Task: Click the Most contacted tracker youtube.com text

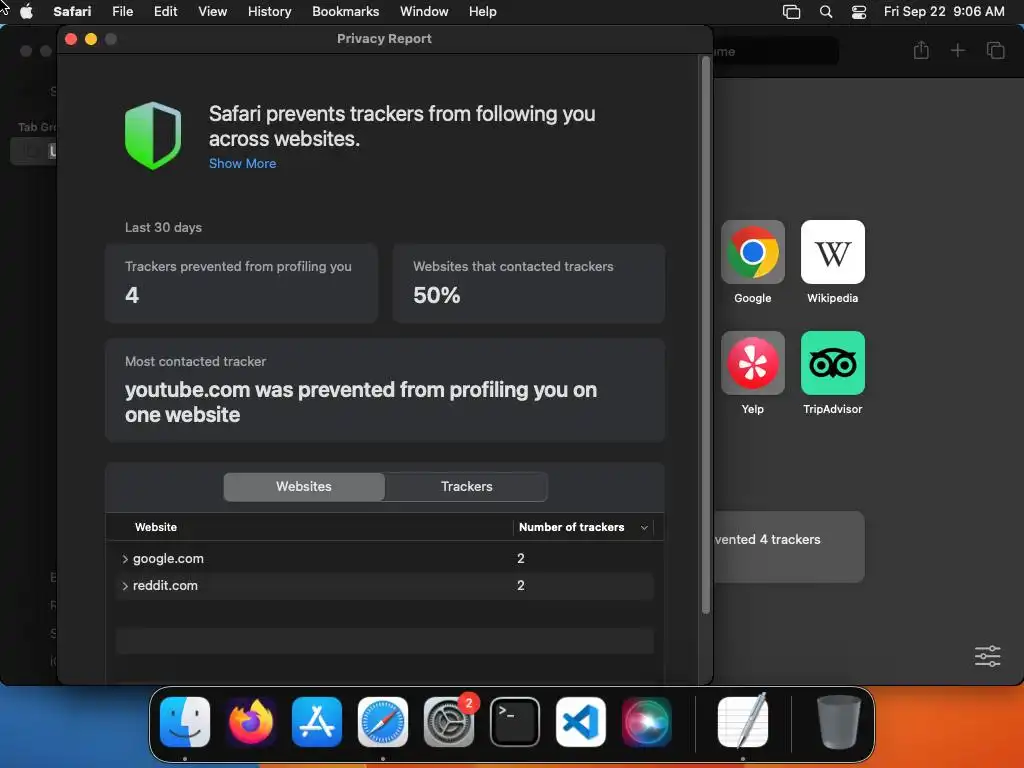Action: 360,402
